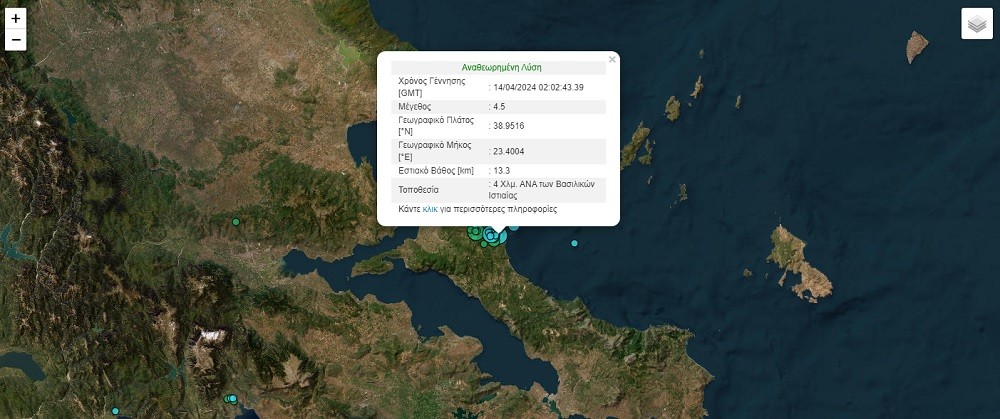Click the longitude value 23.4004
The image size is (1000, 419).
[x=510, y=151]
